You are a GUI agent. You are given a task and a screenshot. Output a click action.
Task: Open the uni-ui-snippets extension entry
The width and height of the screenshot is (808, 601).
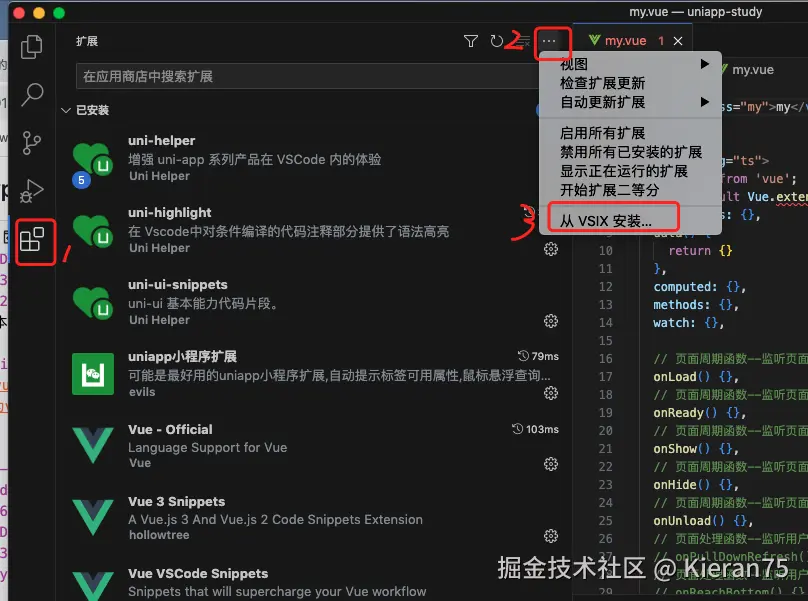314,303
